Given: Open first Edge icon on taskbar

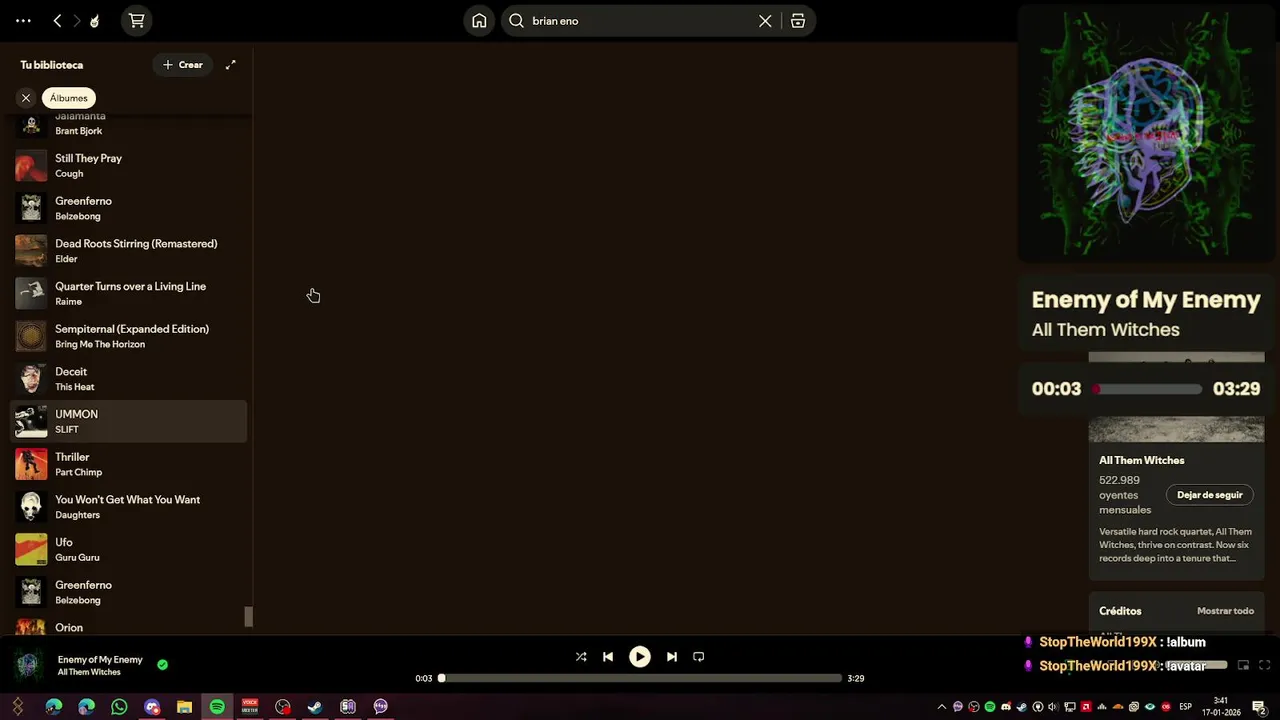Looking at the screenshot, I should (54, 707).
